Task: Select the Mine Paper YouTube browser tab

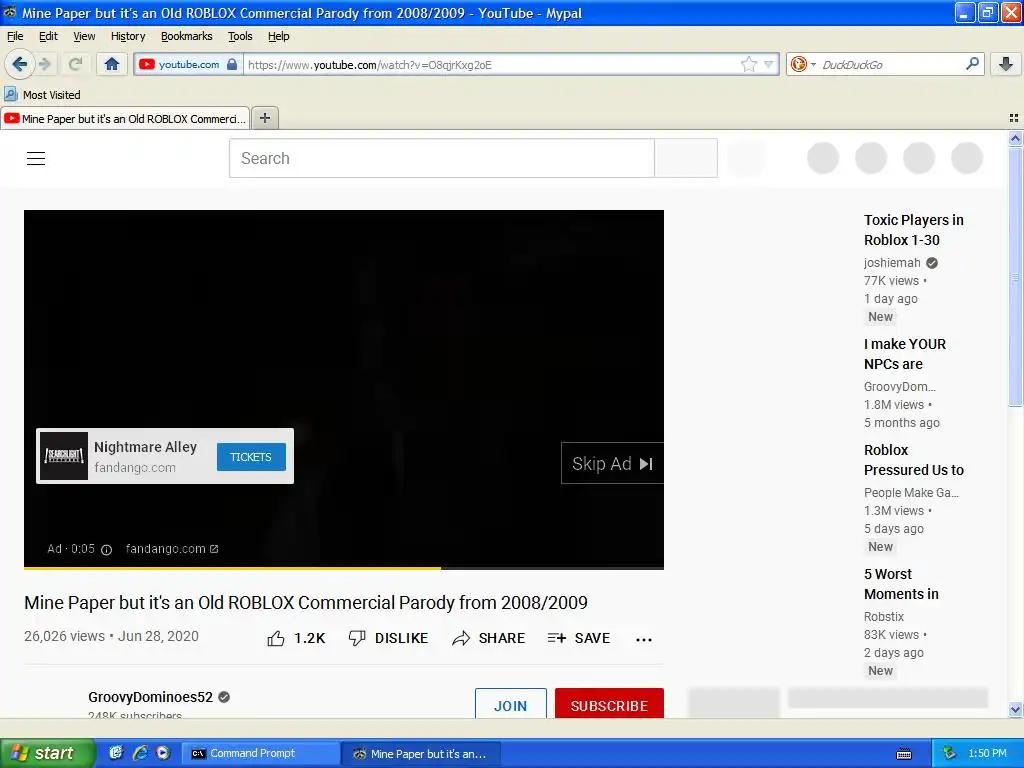Action: [125, 119]
